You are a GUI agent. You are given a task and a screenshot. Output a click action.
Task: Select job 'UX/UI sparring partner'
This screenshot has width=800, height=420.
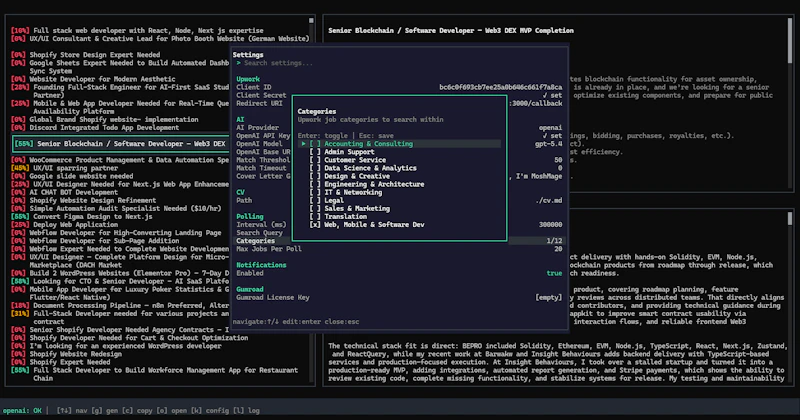click(64, 168)
